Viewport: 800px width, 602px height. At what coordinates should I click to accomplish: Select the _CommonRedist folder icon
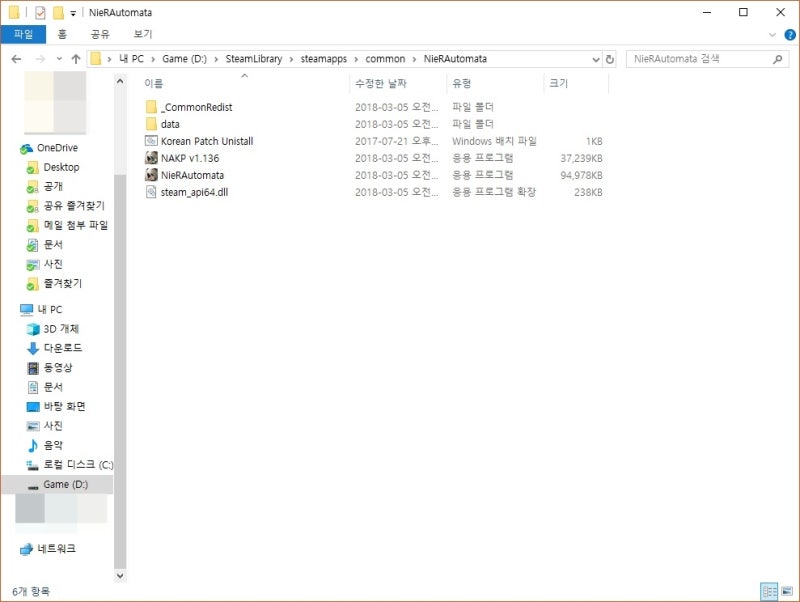151,107
